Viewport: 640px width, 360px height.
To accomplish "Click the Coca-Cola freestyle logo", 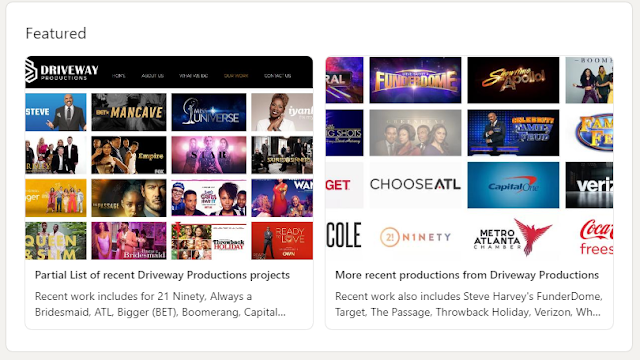I will (596, 237).
